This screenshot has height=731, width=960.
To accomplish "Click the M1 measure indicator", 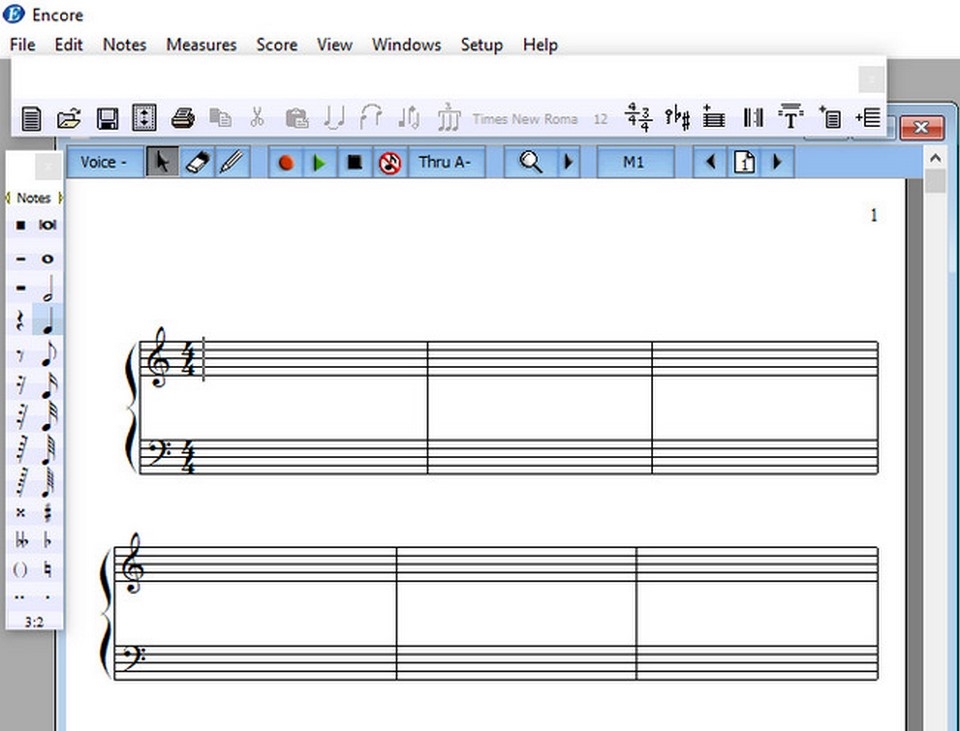I will 635,162.
